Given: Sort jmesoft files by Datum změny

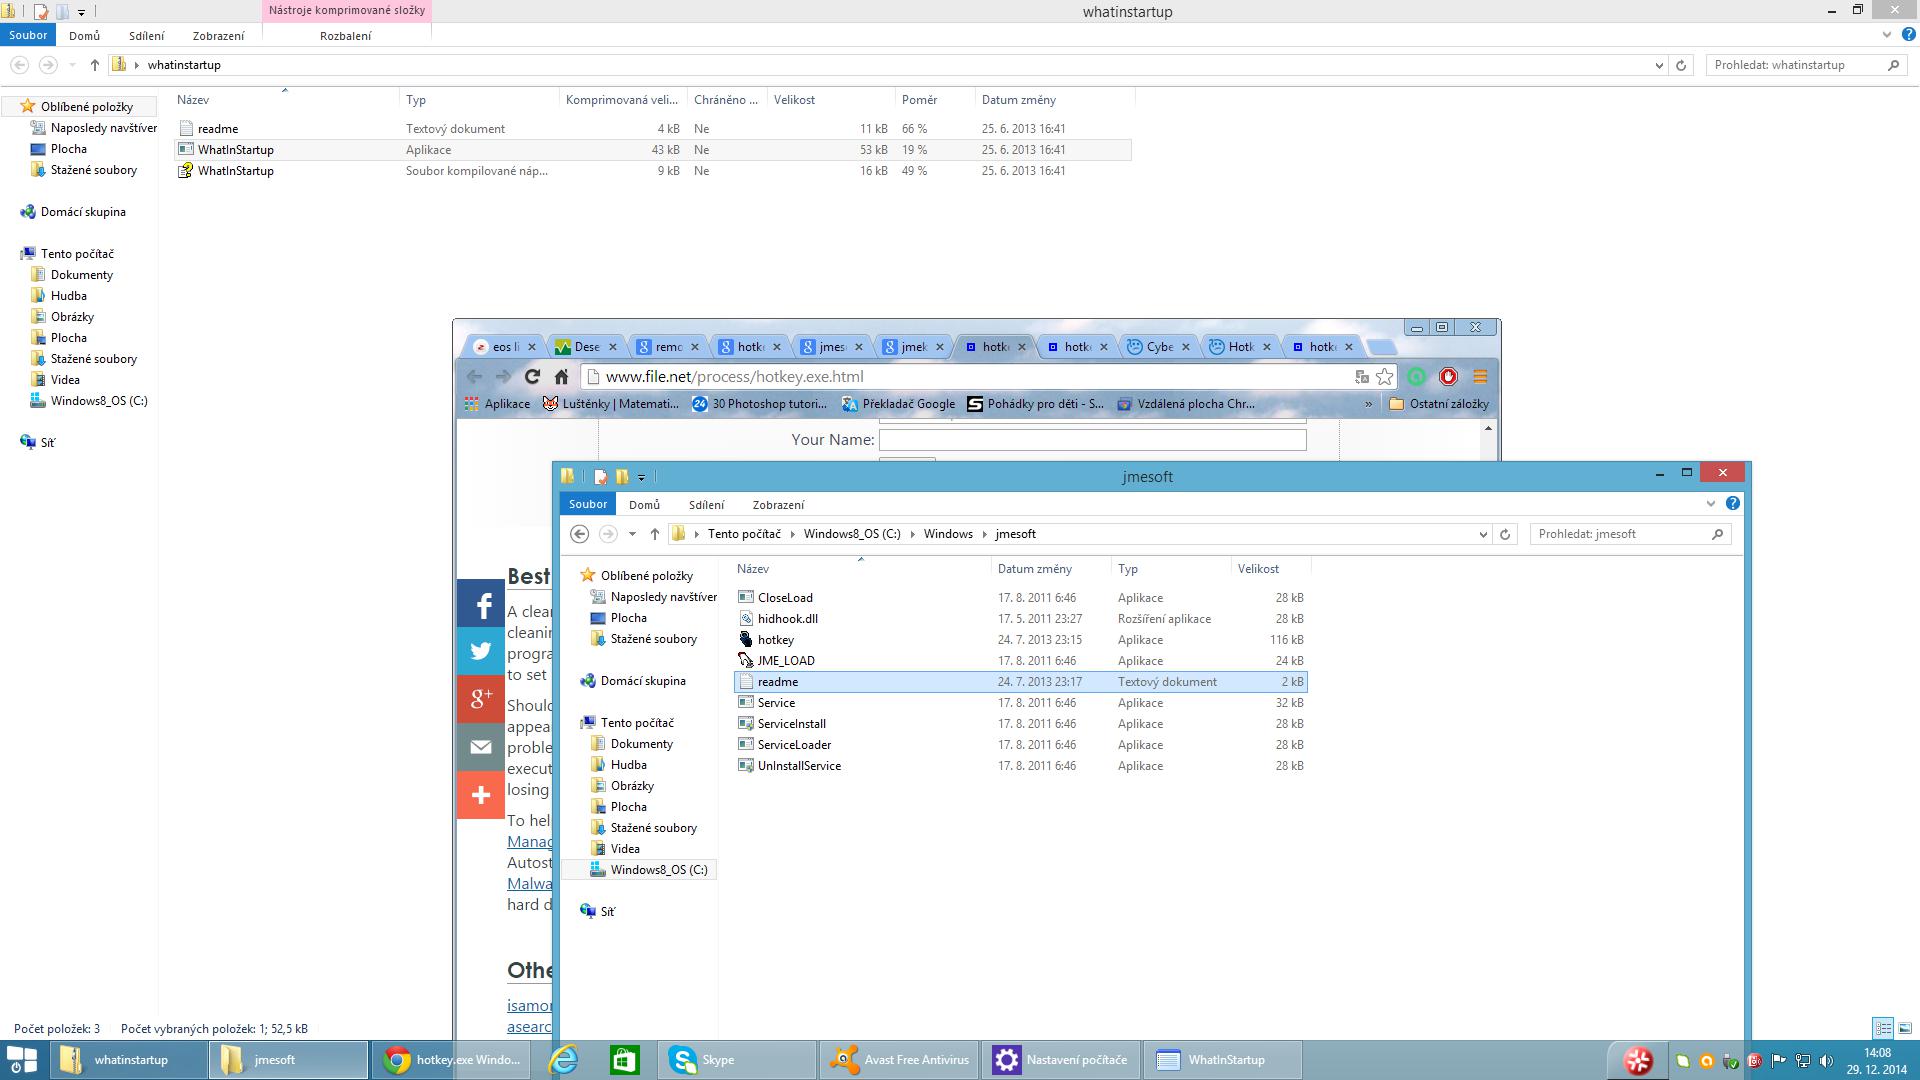Looking at the screenshot, I should (x=1035, y=569).
